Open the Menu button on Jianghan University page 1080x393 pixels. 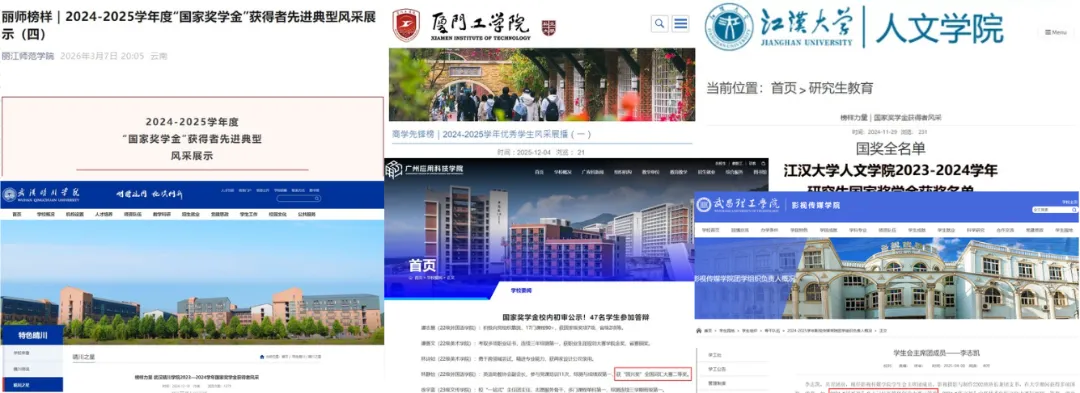coord(1055,32)
